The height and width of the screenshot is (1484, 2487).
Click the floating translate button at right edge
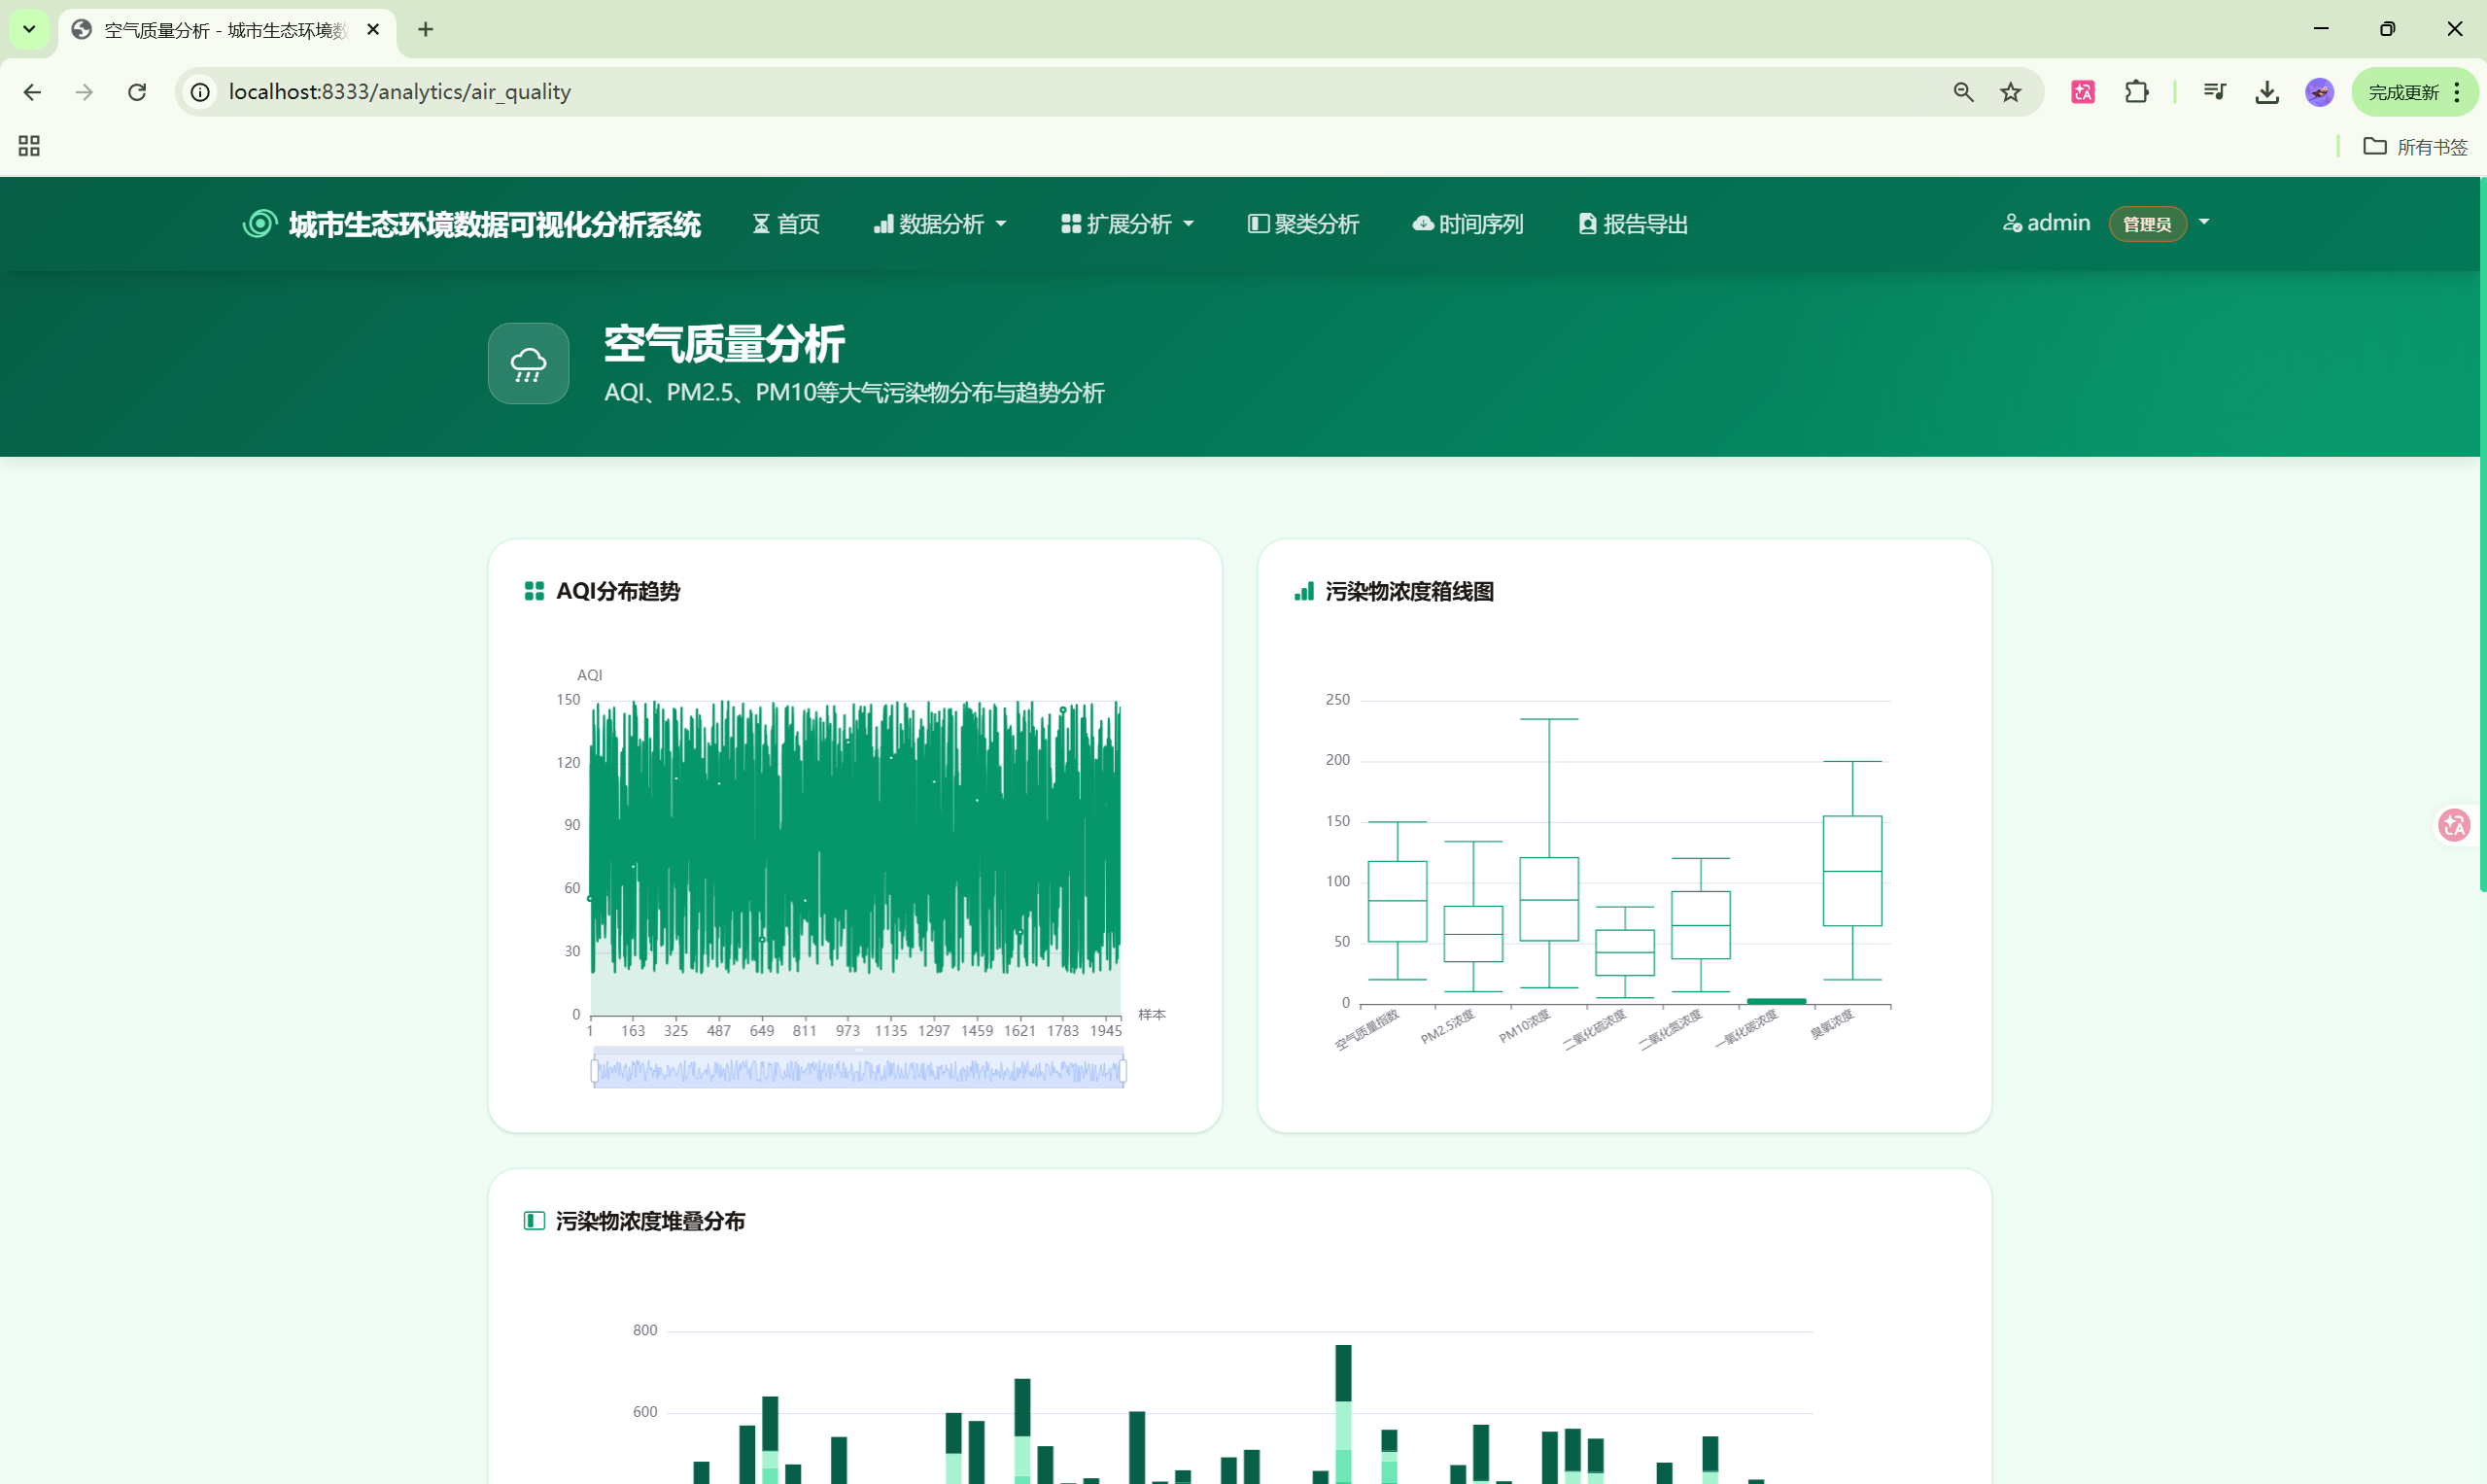tap(2455, 825)
